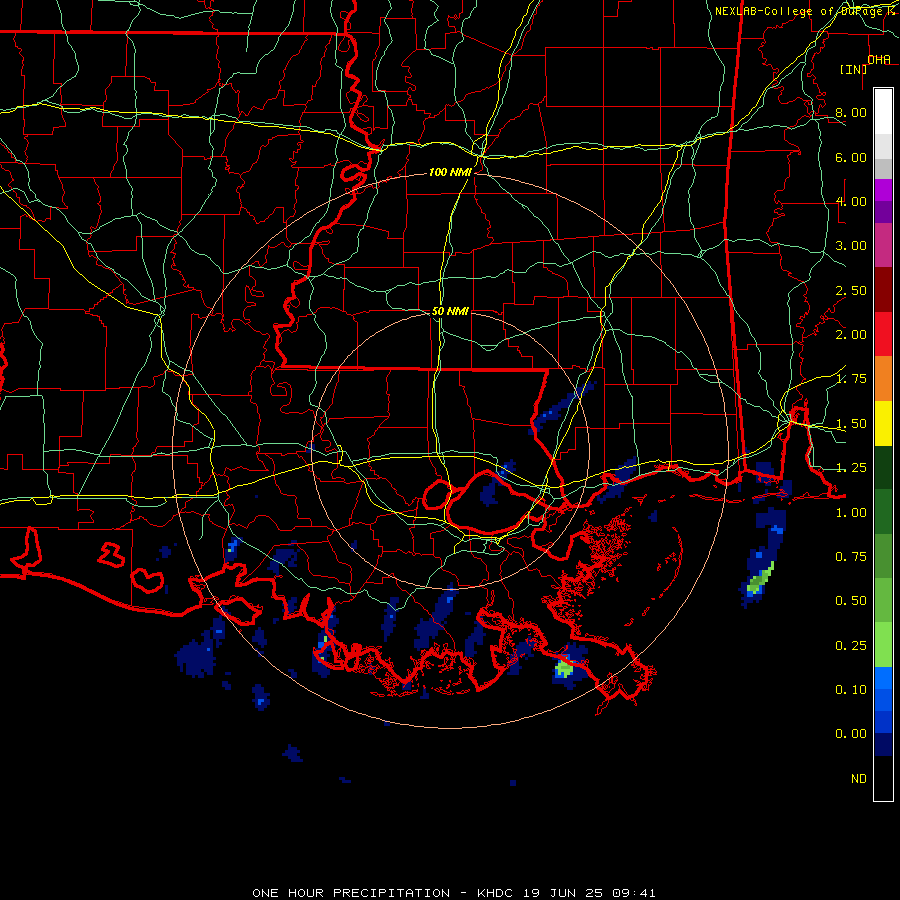Click the 3.00 legend value
This screenshot has width=900, height=900.
[851, 246]
